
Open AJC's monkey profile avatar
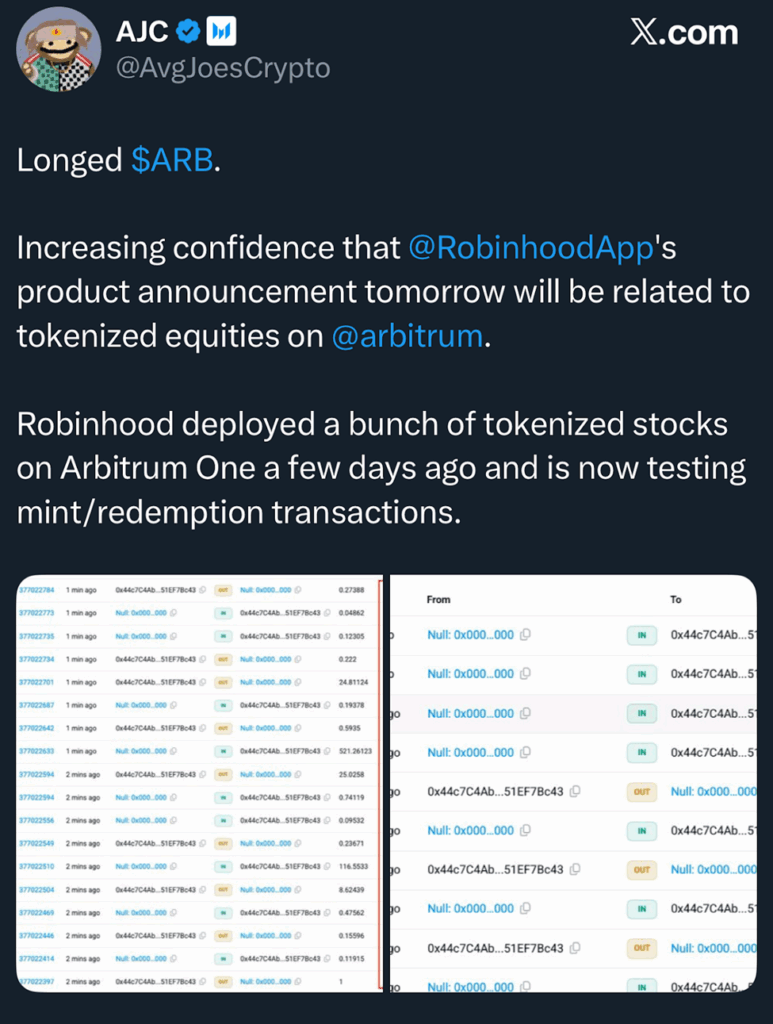pyautogui.click(x=59, y=50)
